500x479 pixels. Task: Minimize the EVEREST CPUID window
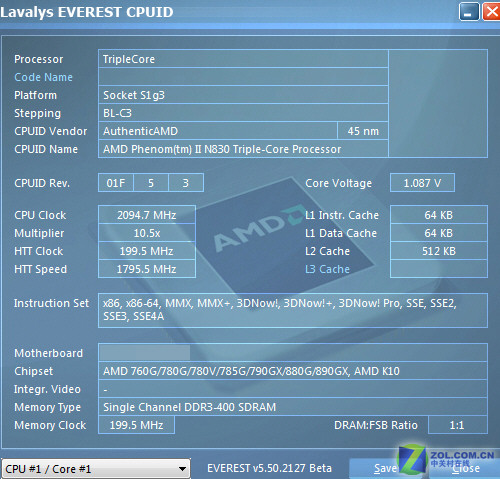tap(469, 12)
